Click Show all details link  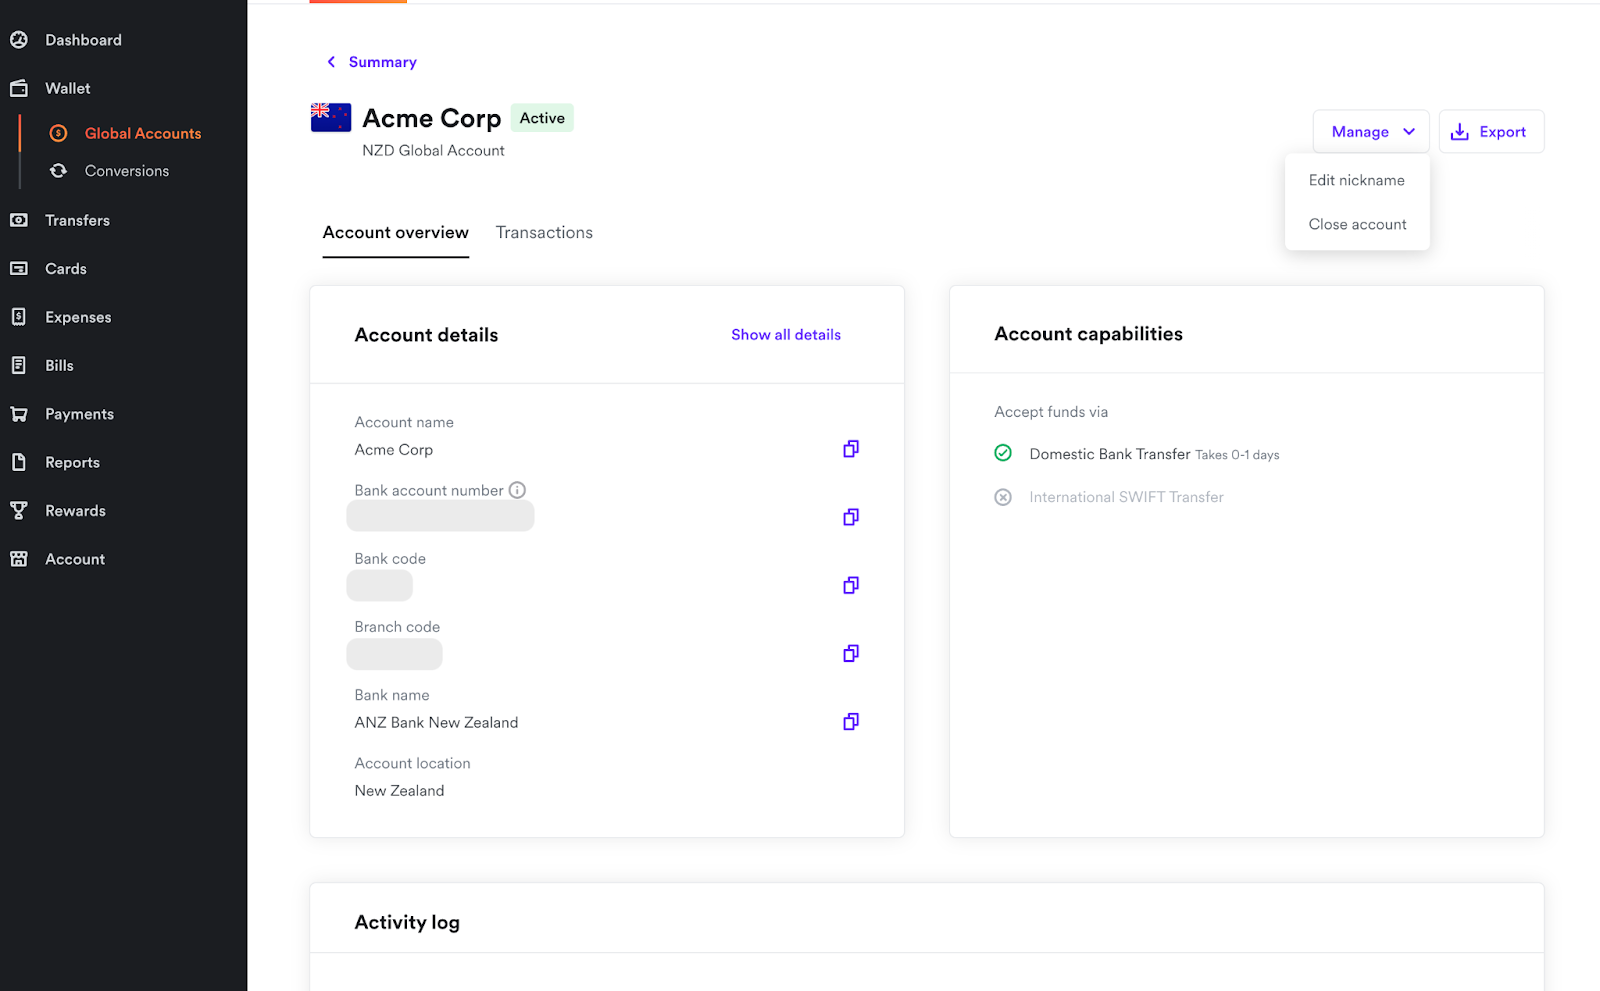pos(785,335)
